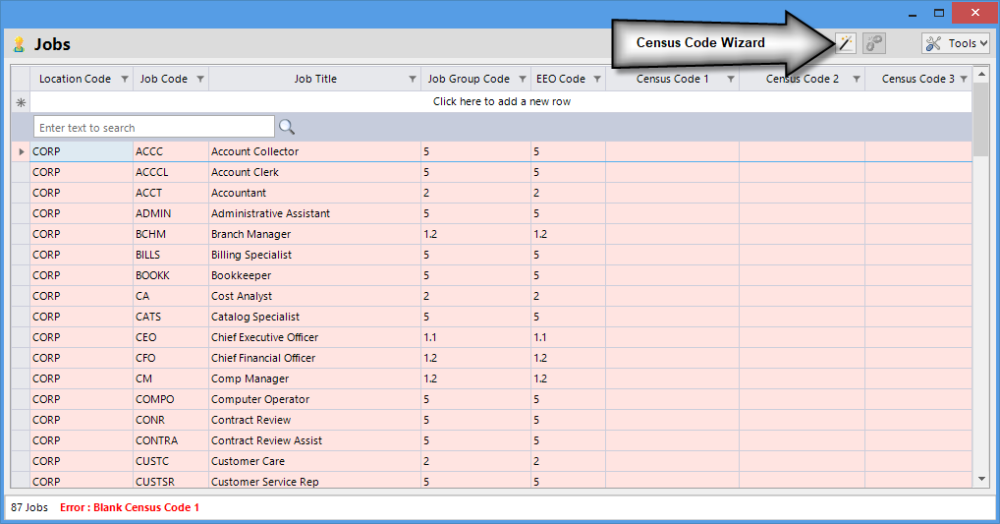Click the search magnifier icon
The width and height of the screenshot is (1000, 524).
click(287, 127)
